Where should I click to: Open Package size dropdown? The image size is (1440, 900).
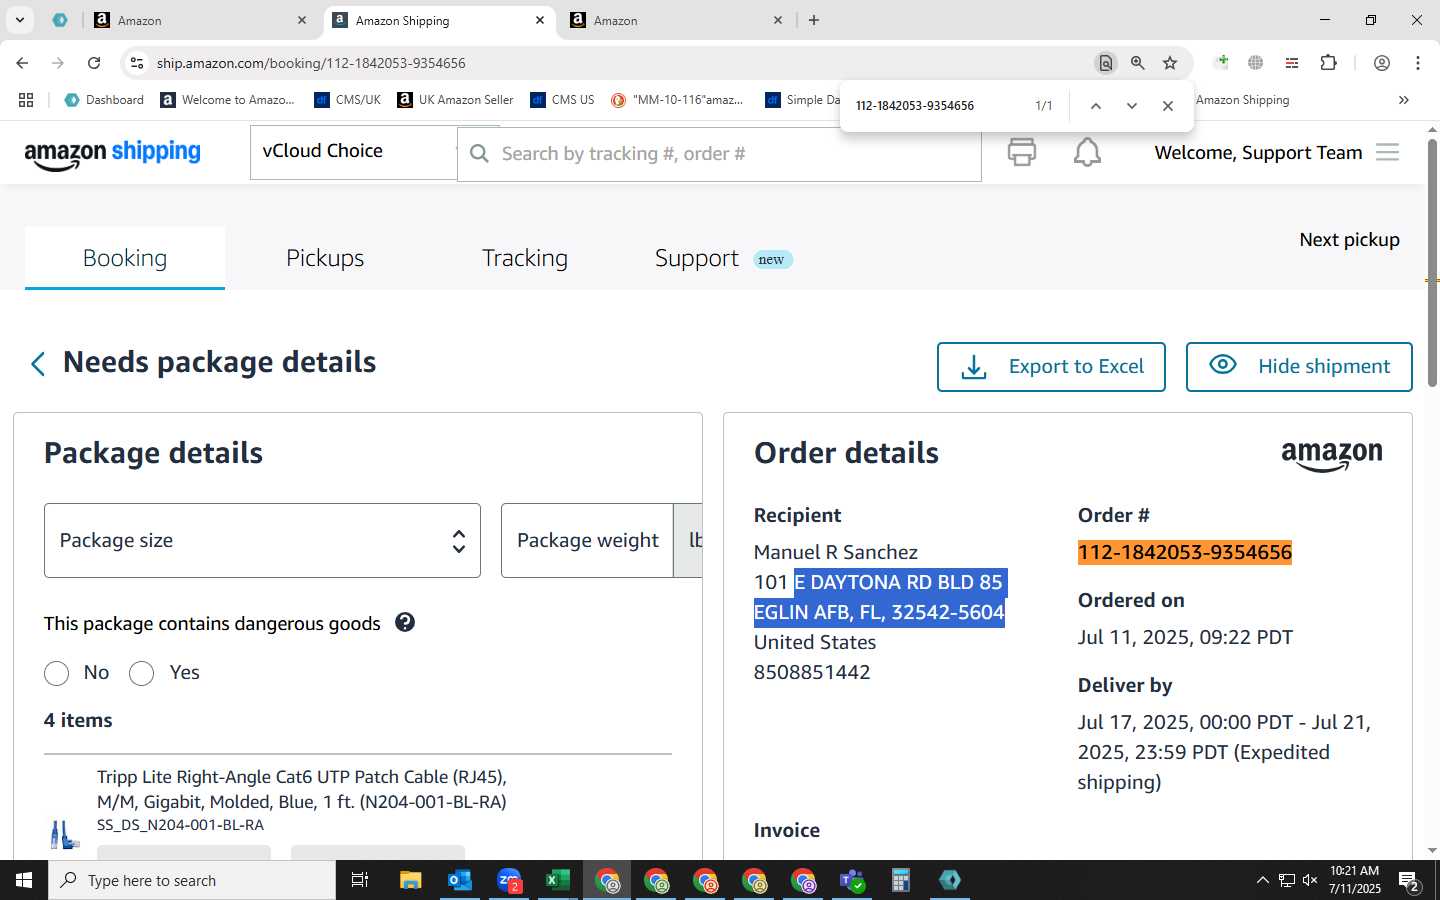click(262, 540)
